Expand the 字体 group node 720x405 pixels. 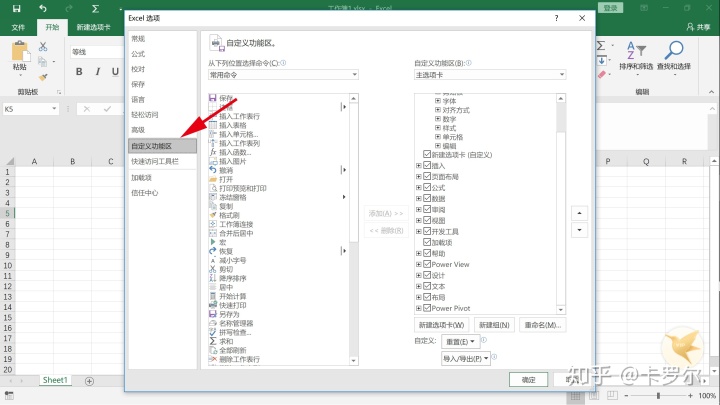(x=438, y=101)
